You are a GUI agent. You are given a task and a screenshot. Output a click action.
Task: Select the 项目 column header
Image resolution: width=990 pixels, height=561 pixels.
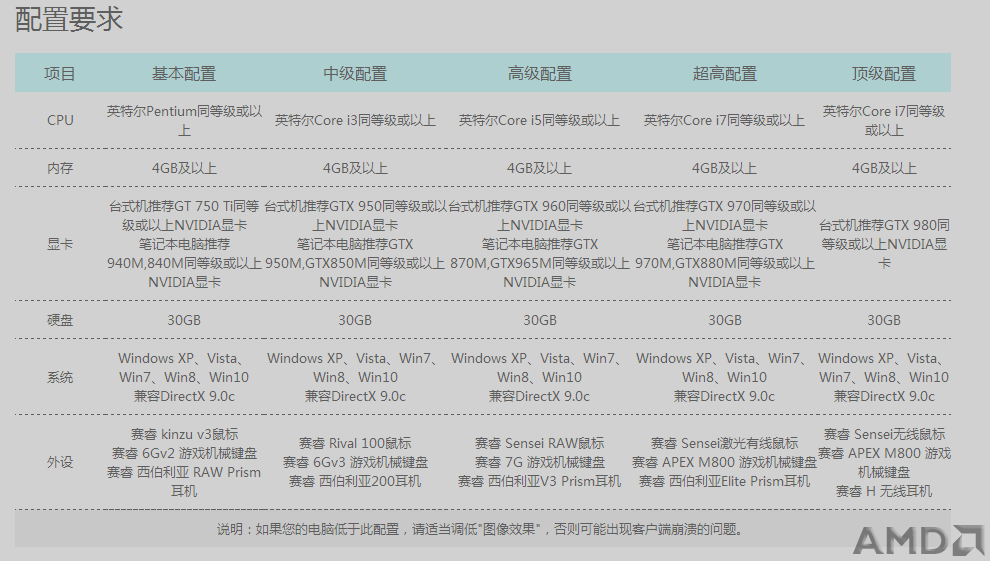pyautogui.click(x=60, y=74)
